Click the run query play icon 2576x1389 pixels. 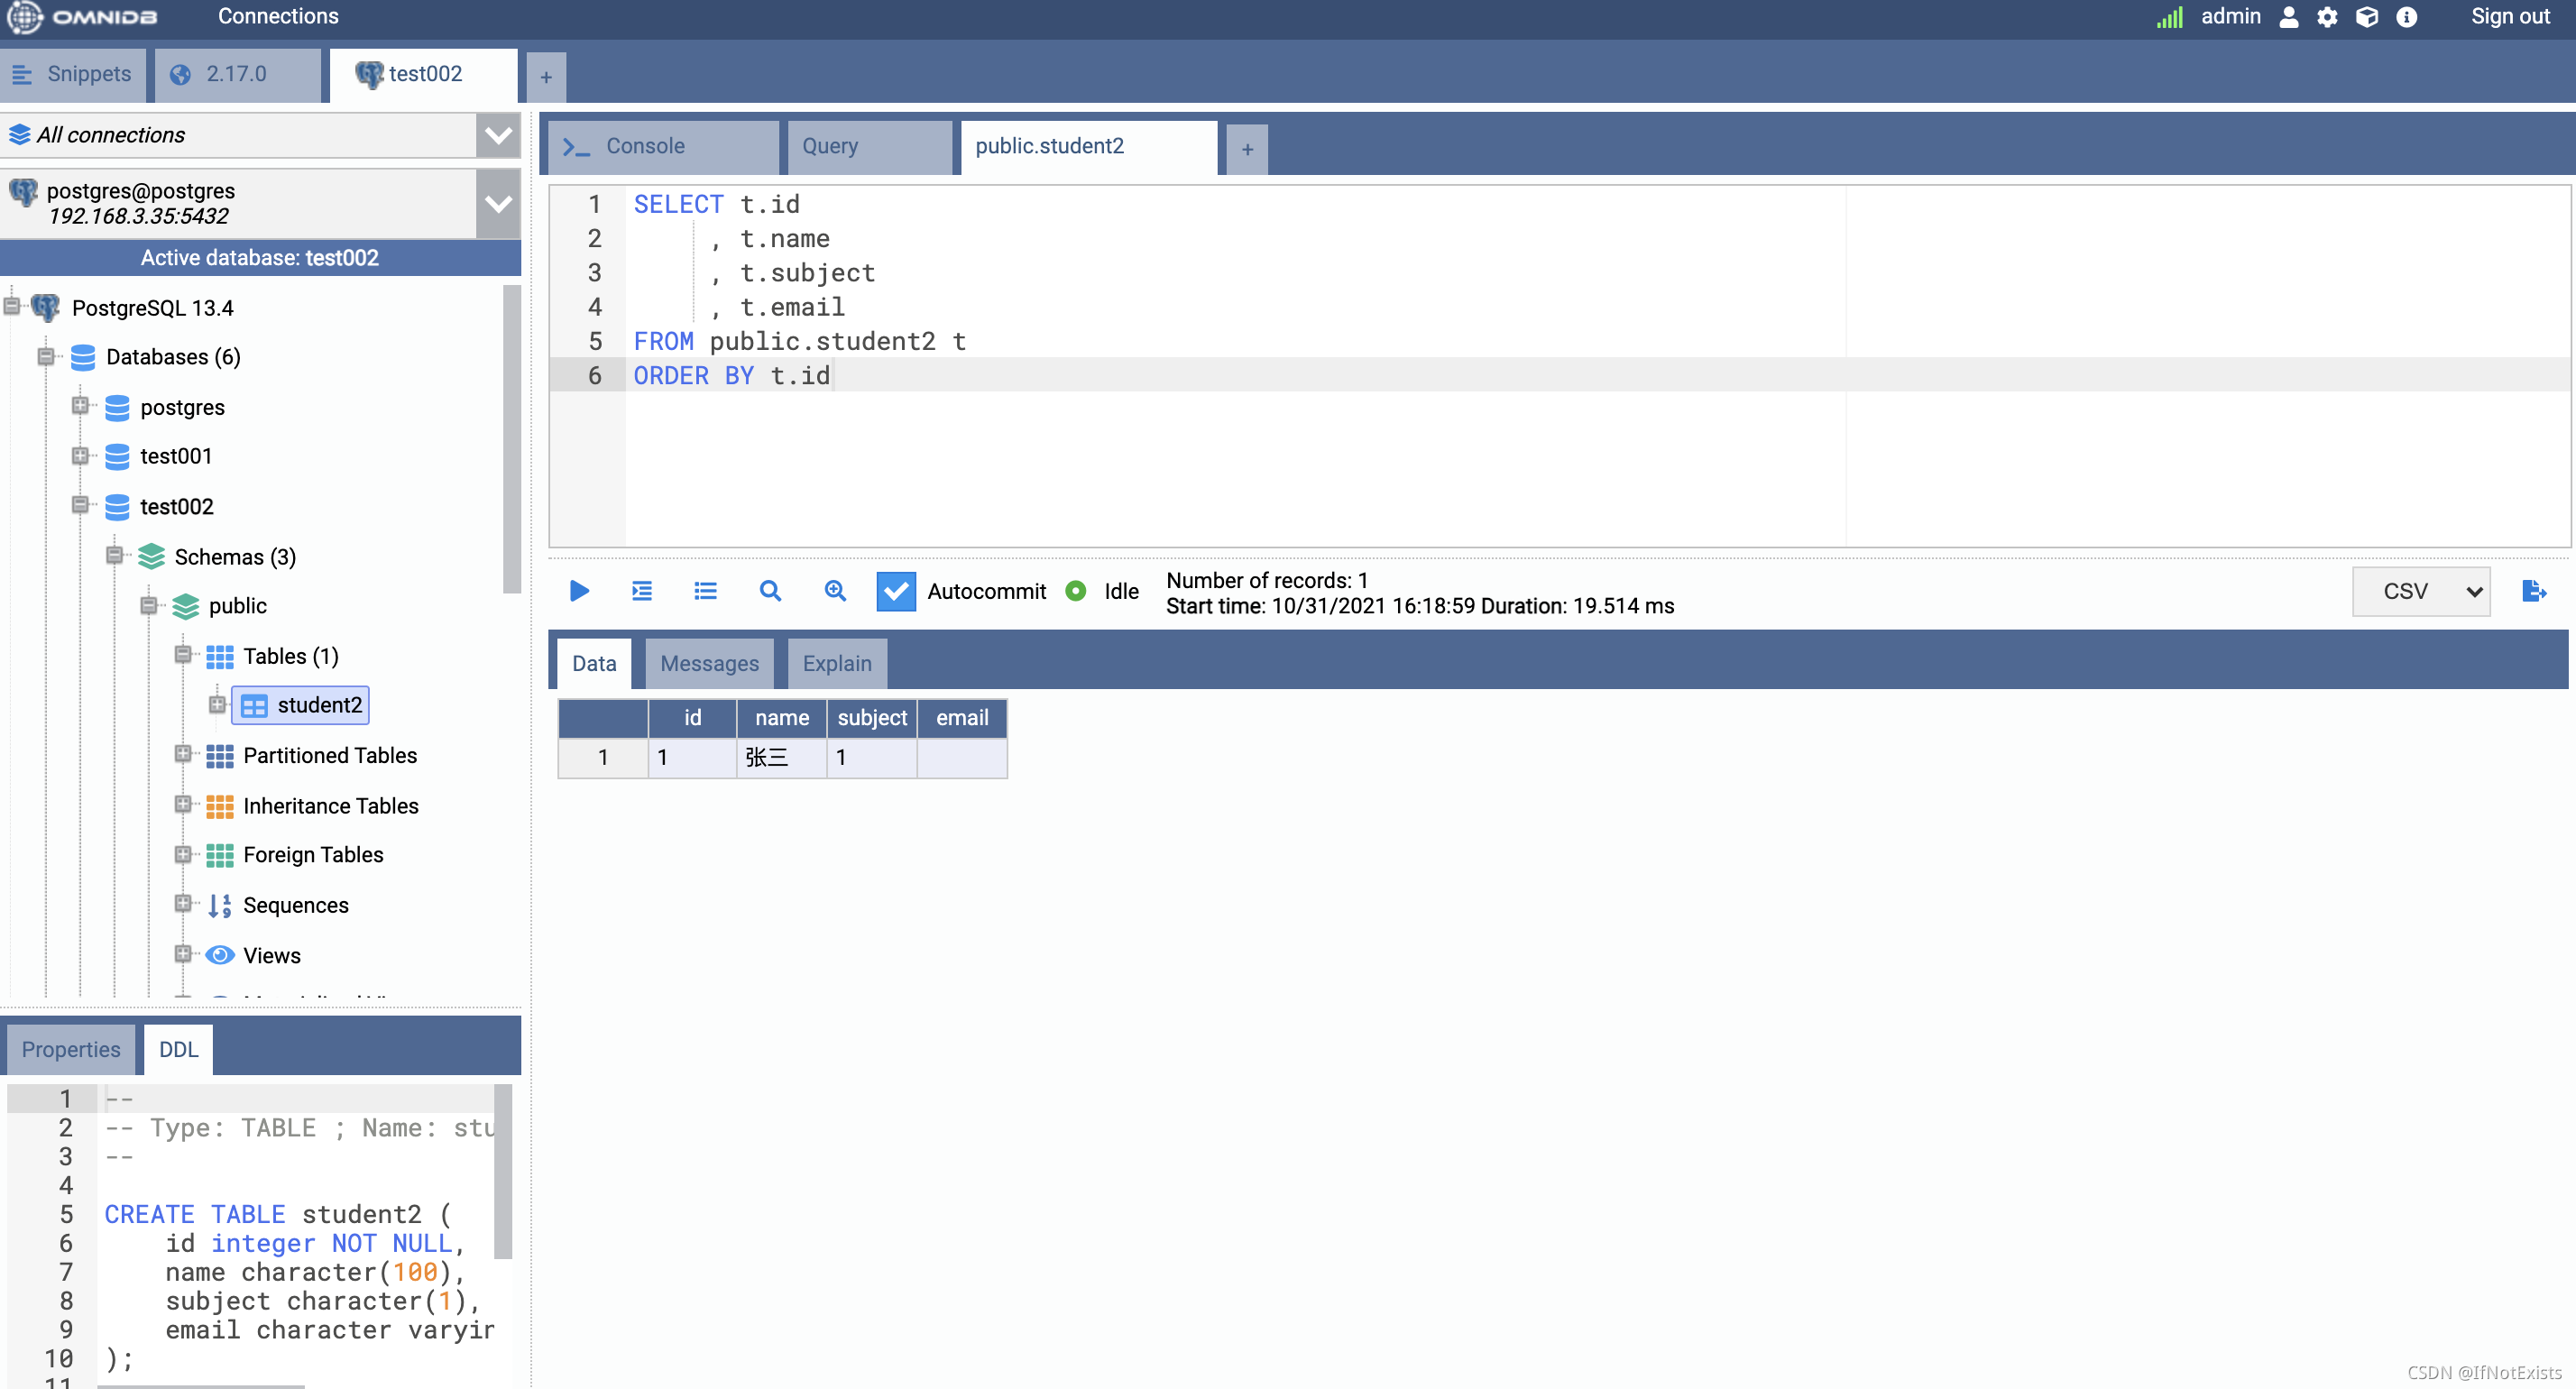[579, 591]
